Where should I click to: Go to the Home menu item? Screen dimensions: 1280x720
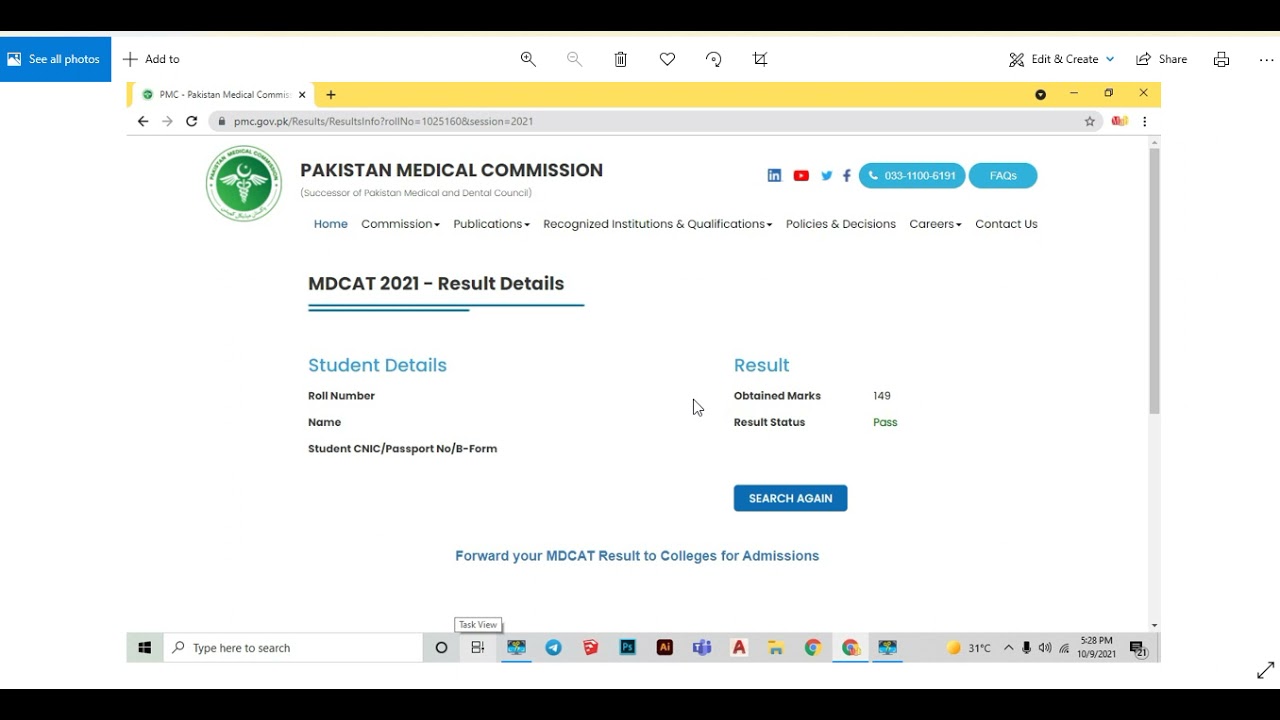coord(331,224)
